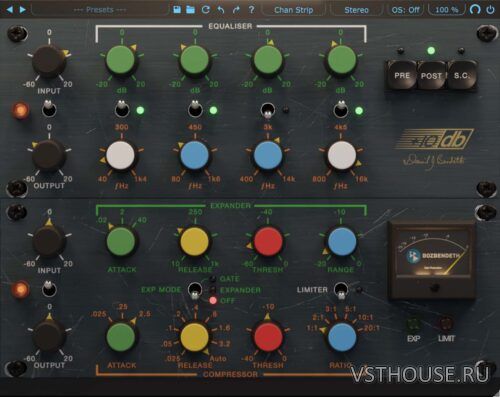Open the OS: Off oversampling dropdown
The height and width of the screenshot is (397, 500).
tap(405, 10)
